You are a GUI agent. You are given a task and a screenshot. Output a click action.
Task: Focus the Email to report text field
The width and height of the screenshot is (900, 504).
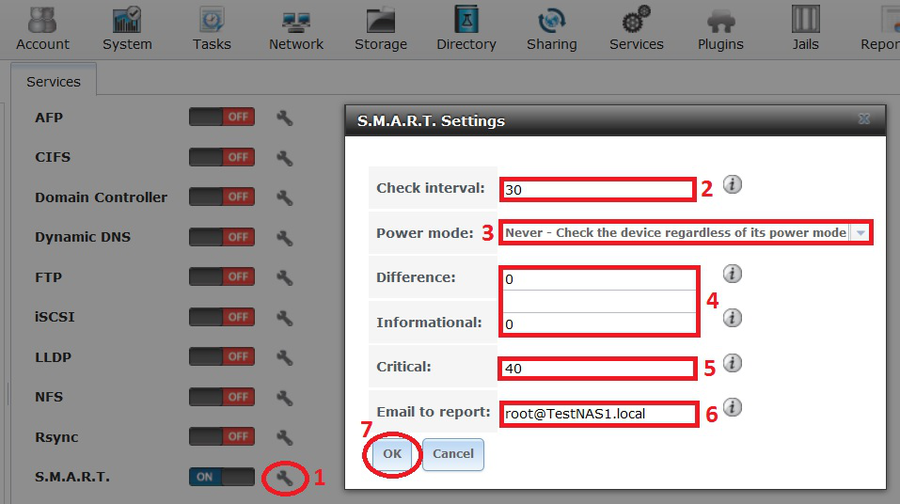(597, 414)
